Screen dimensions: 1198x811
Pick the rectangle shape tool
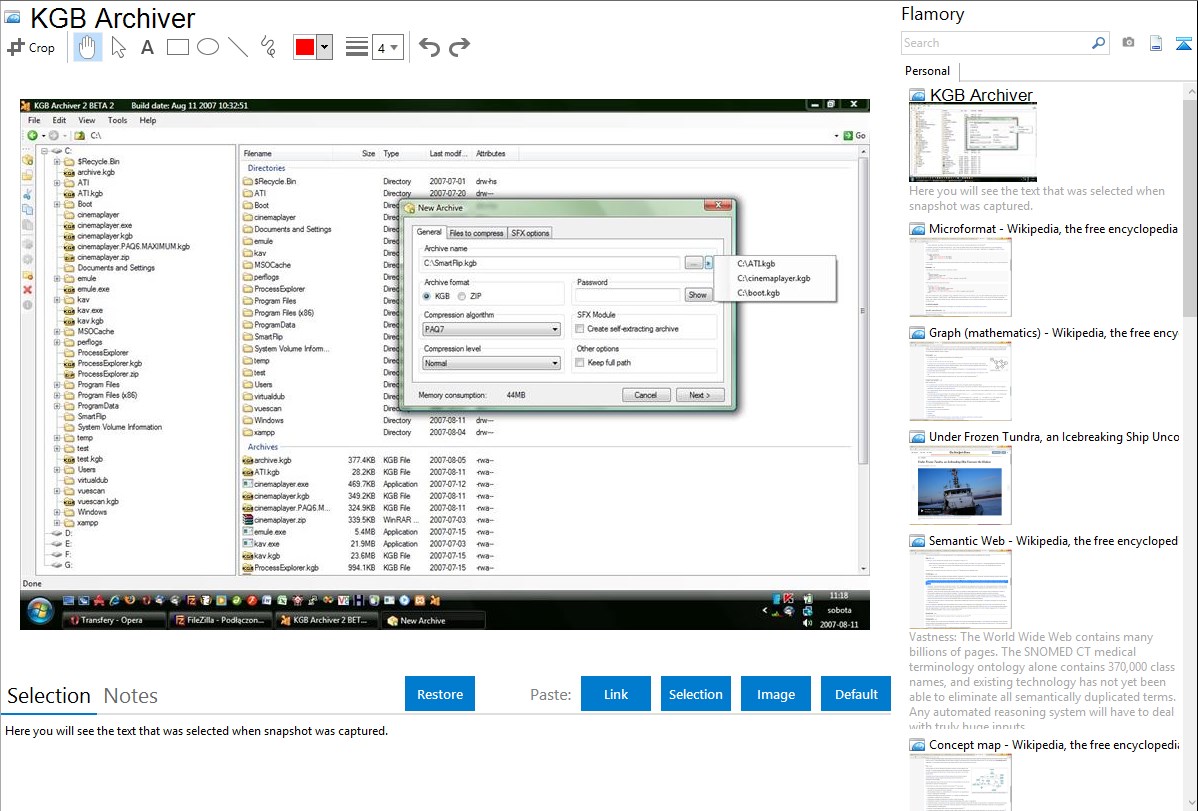pyautogui.click(x=178, y=47)
